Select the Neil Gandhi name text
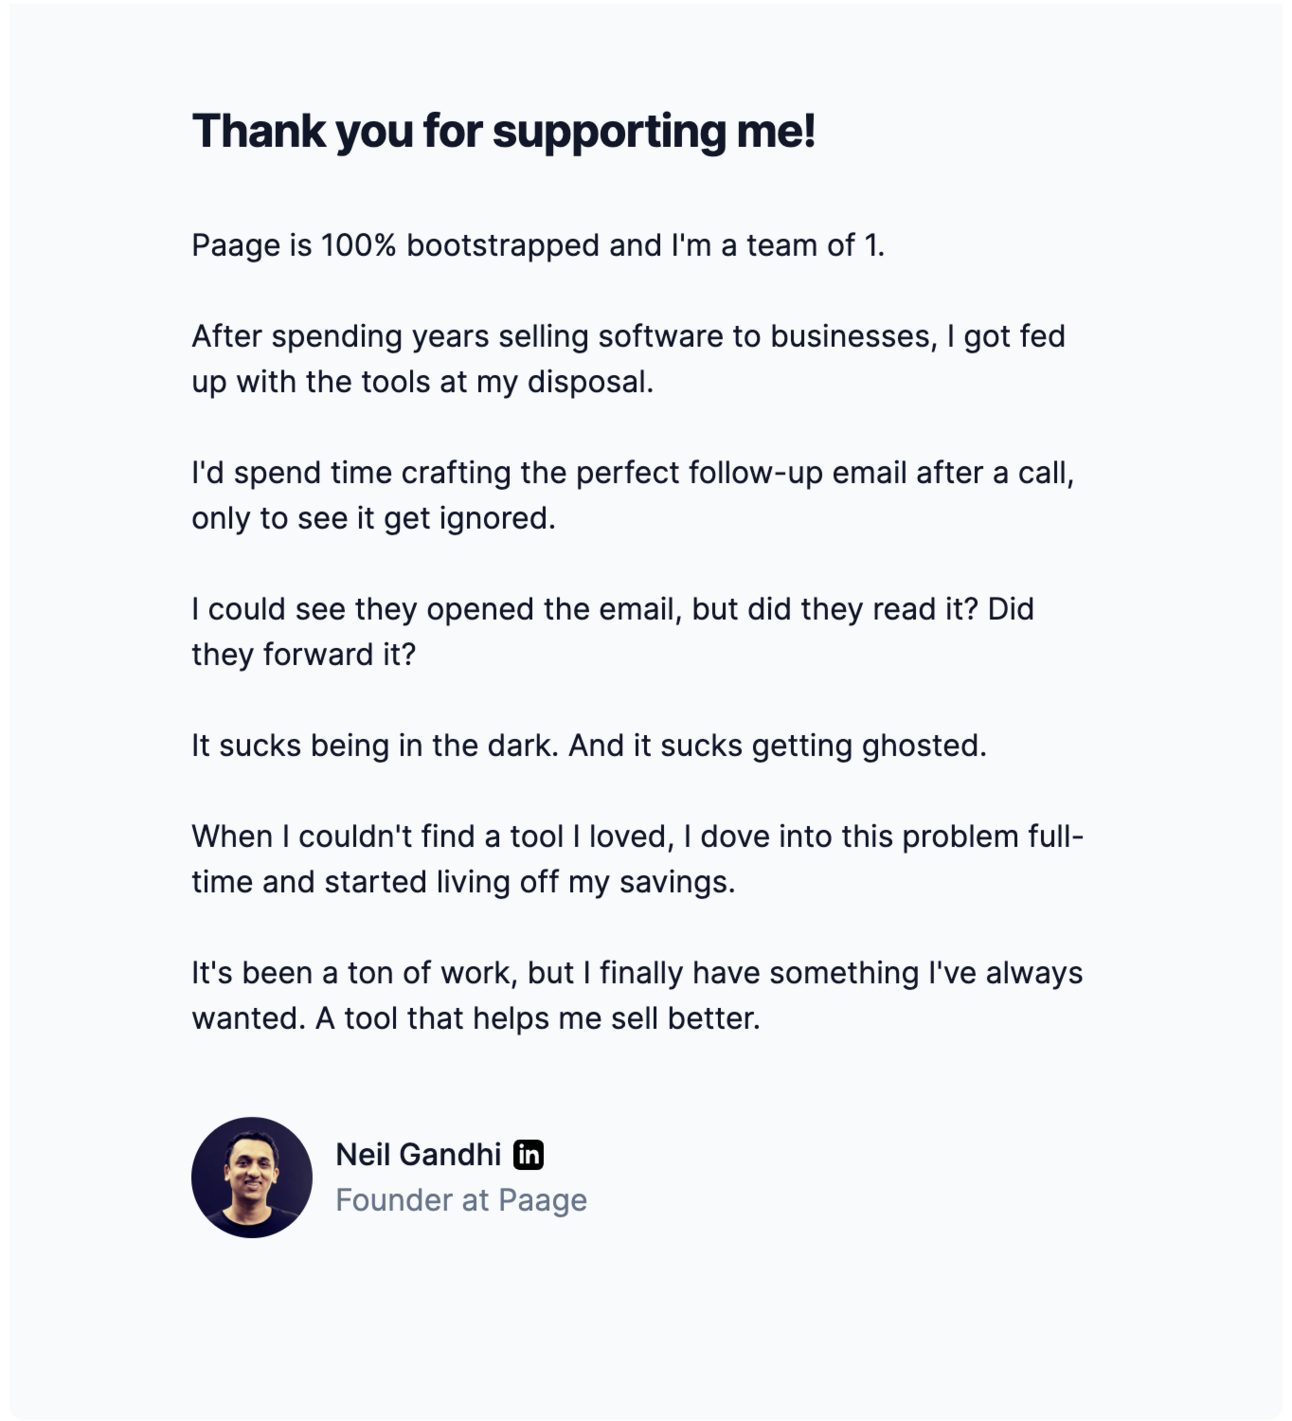 (418, 1155)
